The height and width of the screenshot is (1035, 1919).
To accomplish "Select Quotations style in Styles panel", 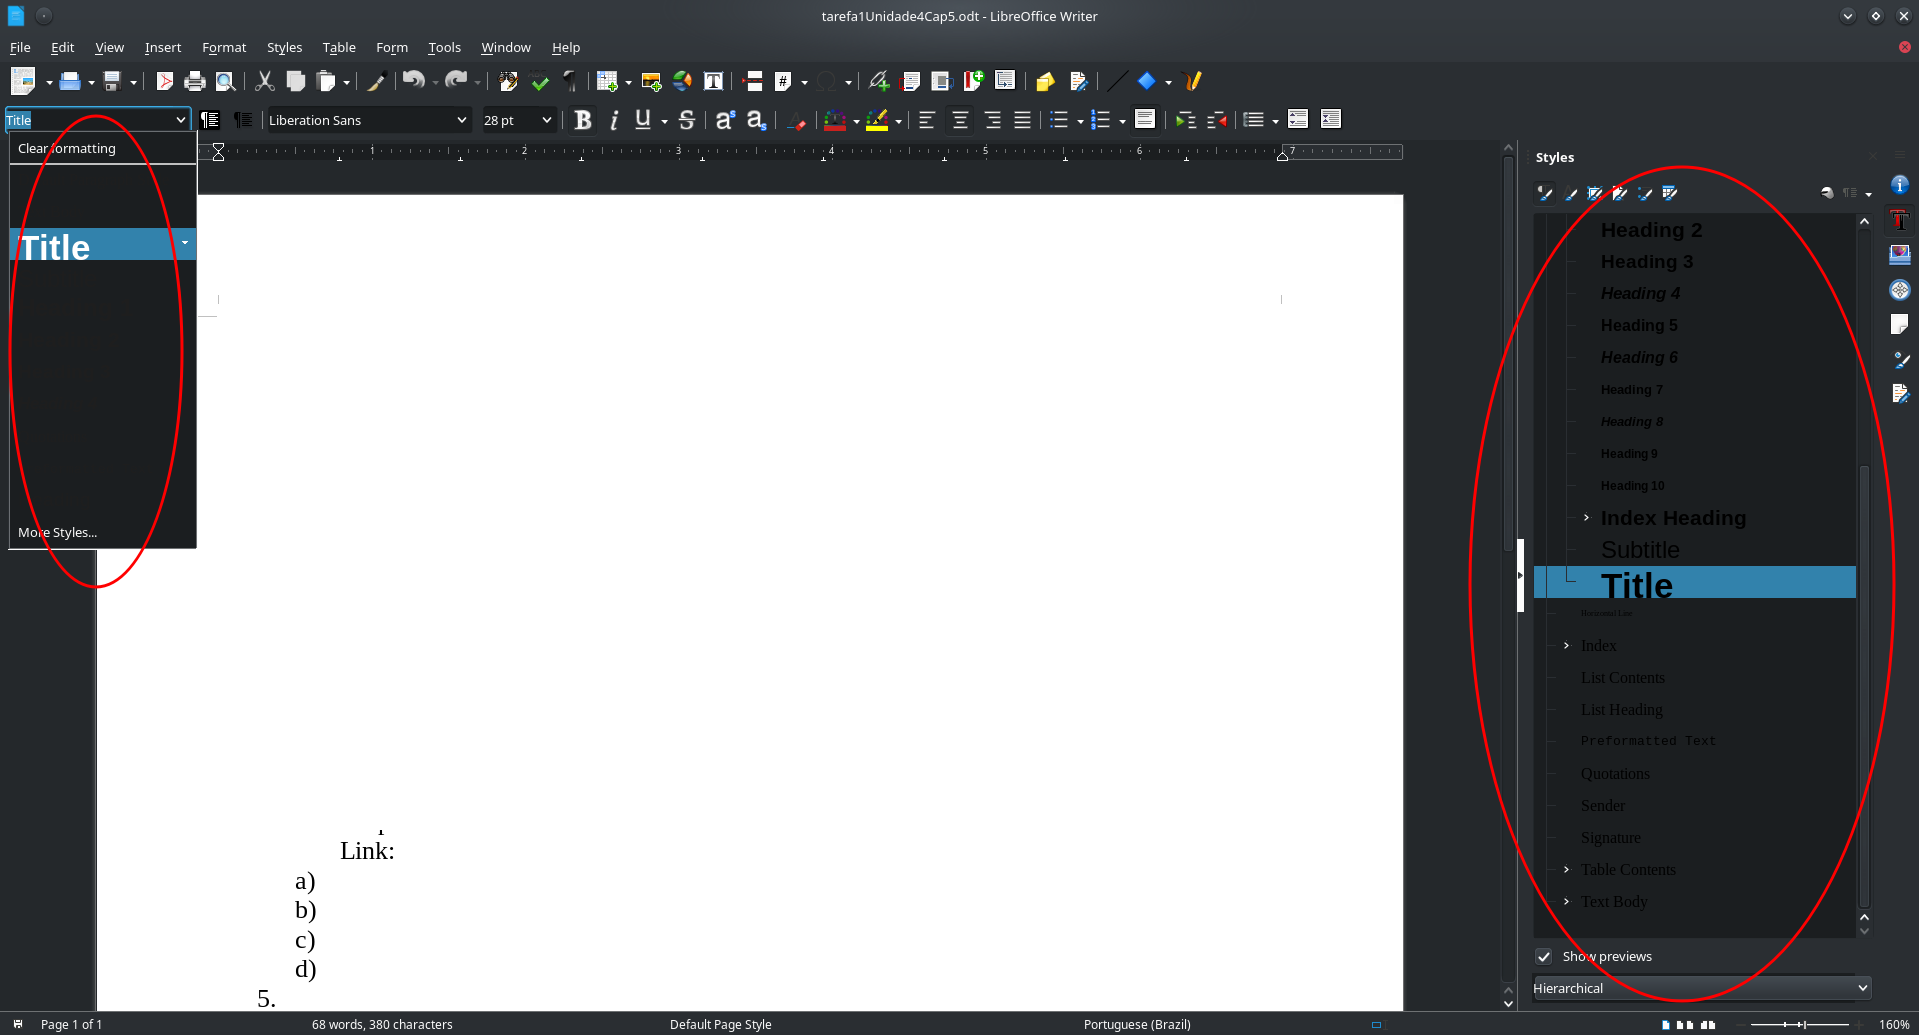I will [1615, 773].
